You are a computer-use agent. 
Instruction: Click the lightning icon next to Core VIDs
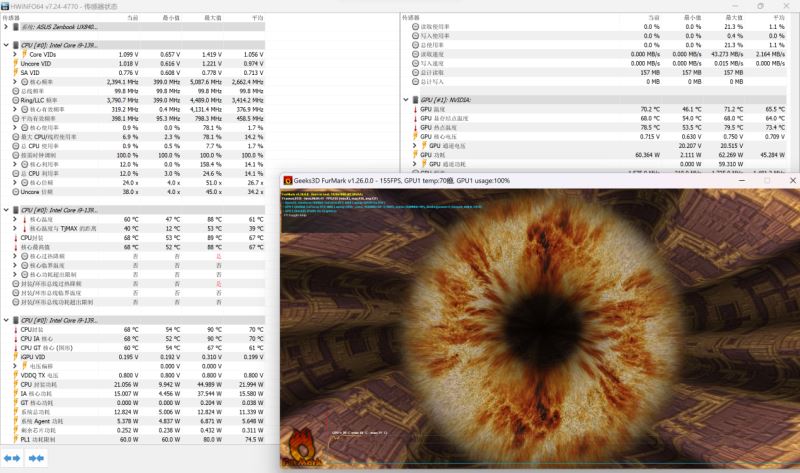pos(24,55)
